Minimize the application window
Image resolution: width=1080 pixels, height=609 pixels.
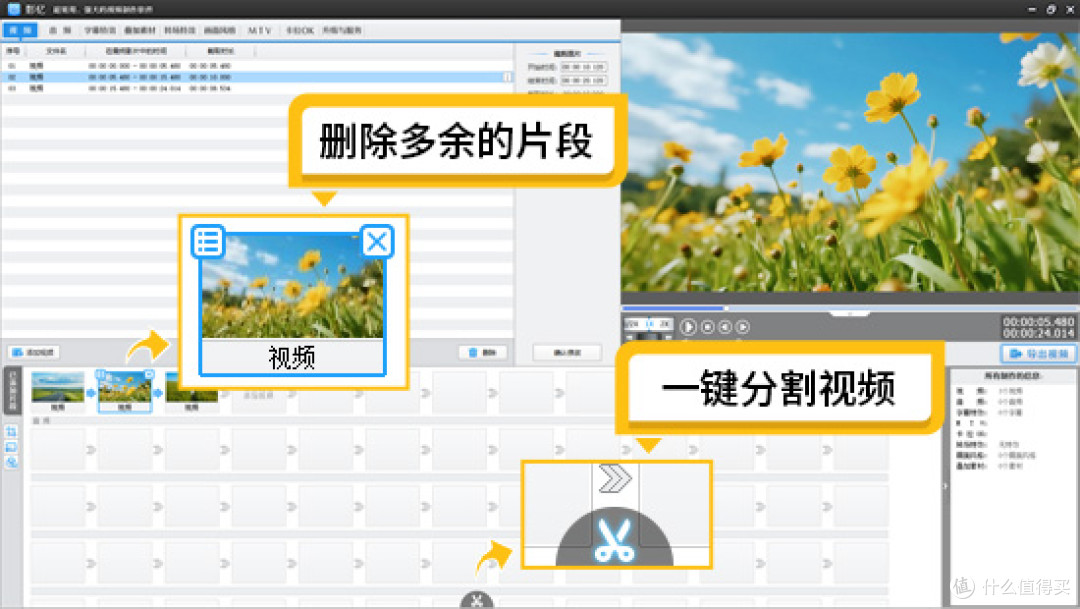pyautogui.click(x=1031, y=9)
